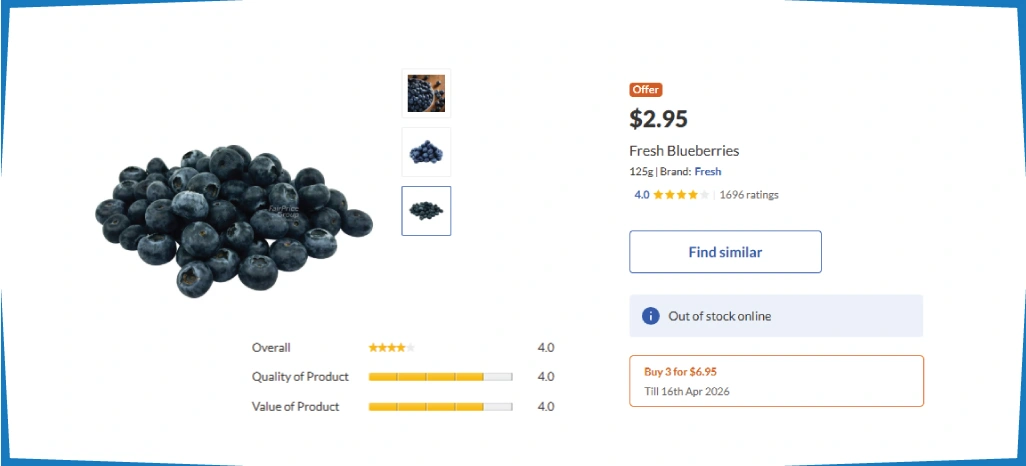This screenshot has width=1026, height=466.
Task: Select the first blueberry bowl thumbnail
Action: [x=426, y=94]
